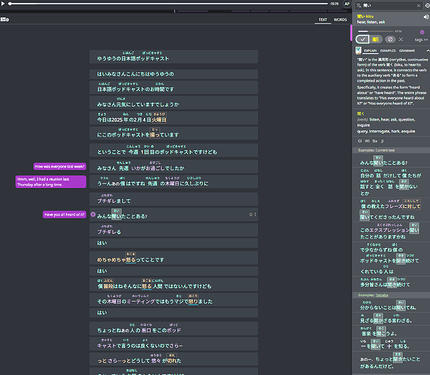
Task: Open the more options dots on the みんな聞いたことある row
Action: click(255, 214)
